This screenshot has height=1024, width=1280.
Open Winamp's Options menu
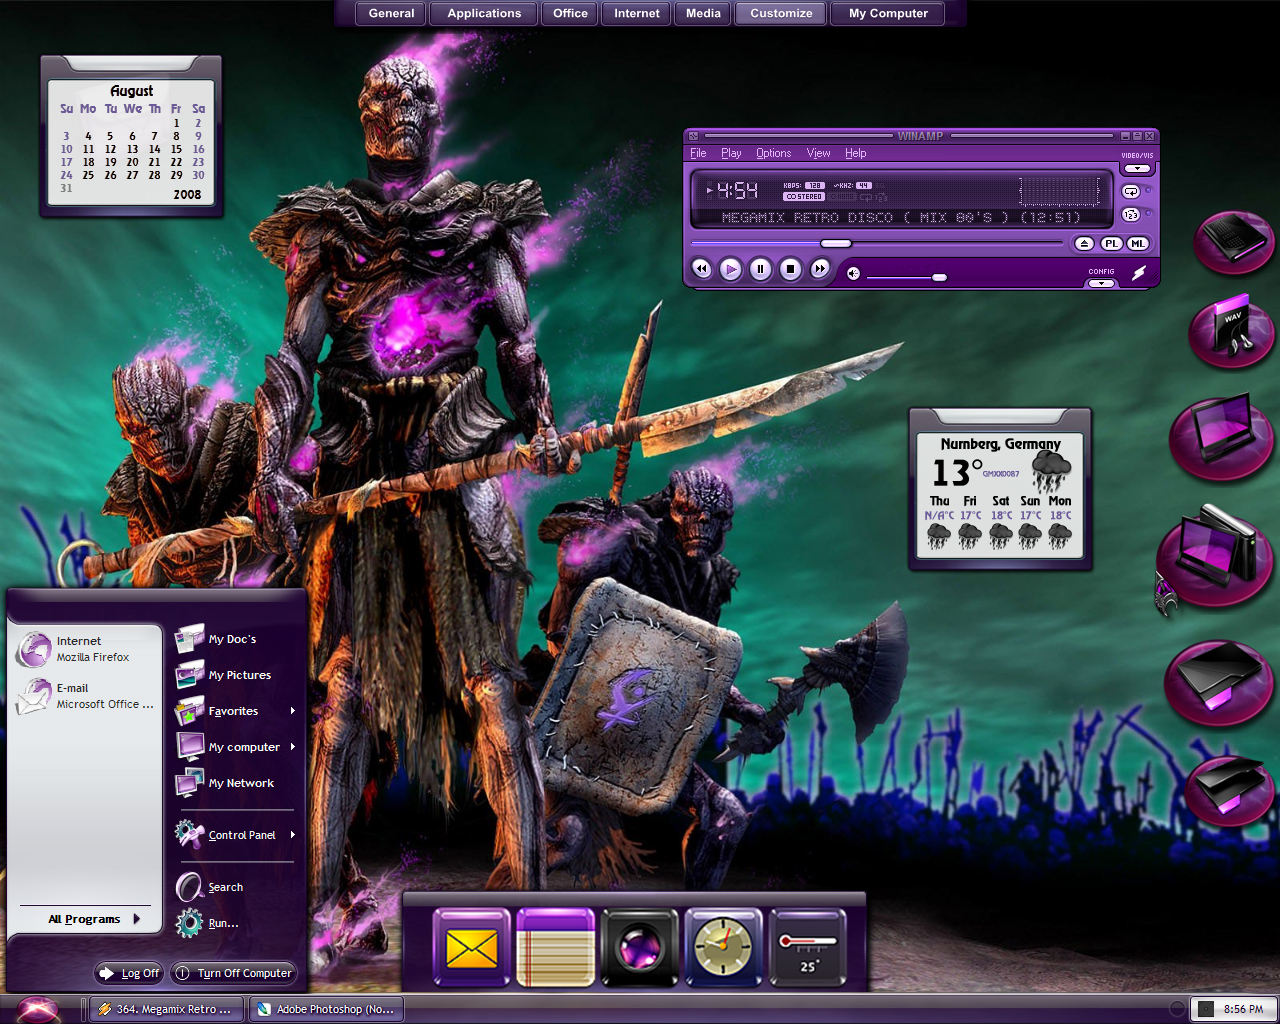[x=773, y=153]
